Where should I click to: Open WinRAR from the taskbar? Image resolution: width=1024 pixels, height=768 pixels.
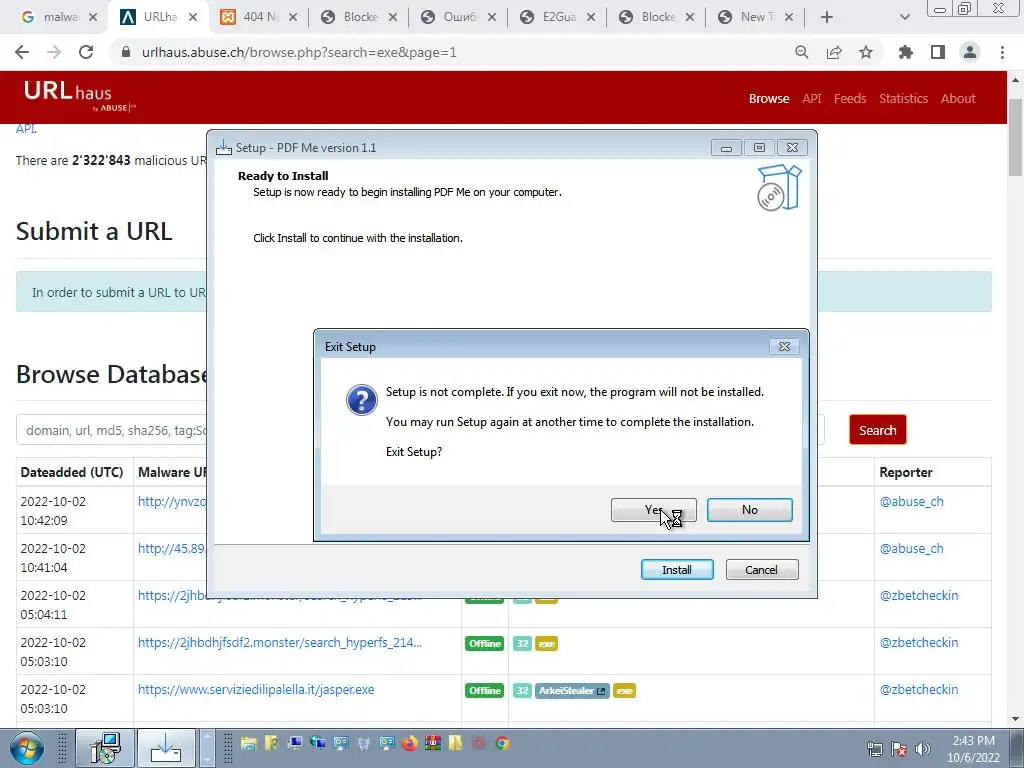pos(432,743)
